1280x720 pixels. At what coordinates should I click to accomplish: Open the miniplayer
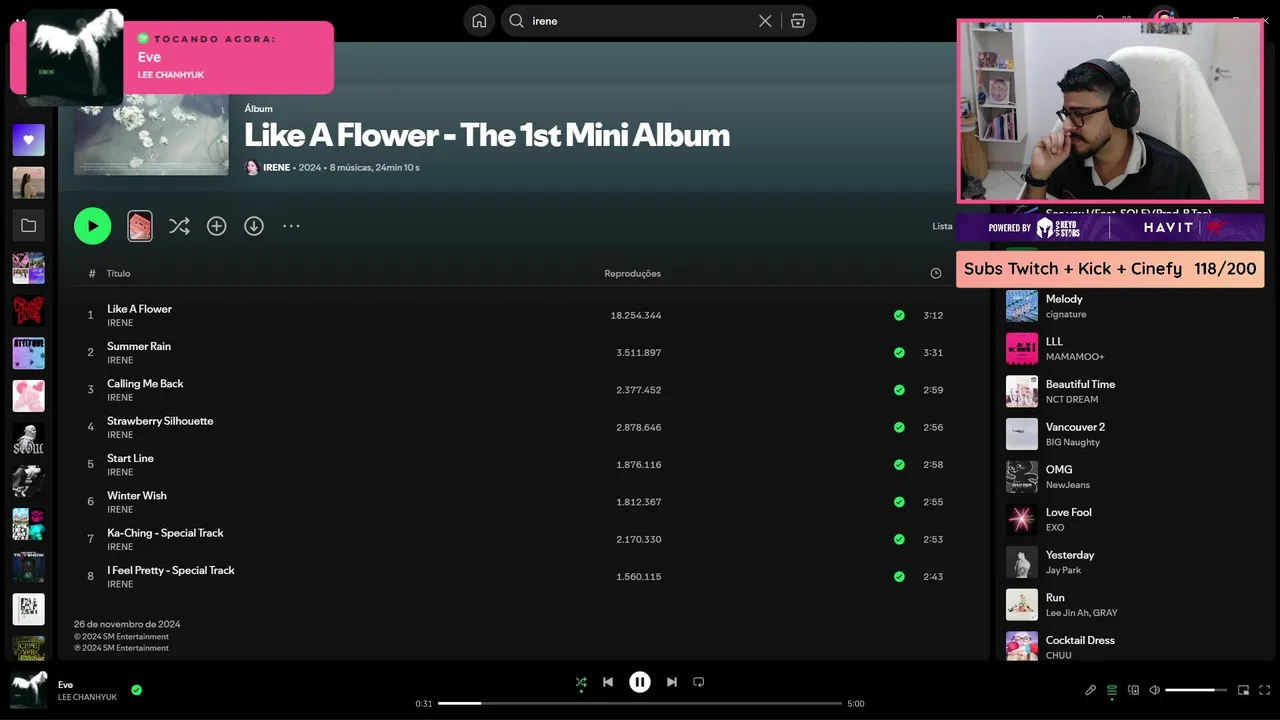click(x=1244, y=690)
